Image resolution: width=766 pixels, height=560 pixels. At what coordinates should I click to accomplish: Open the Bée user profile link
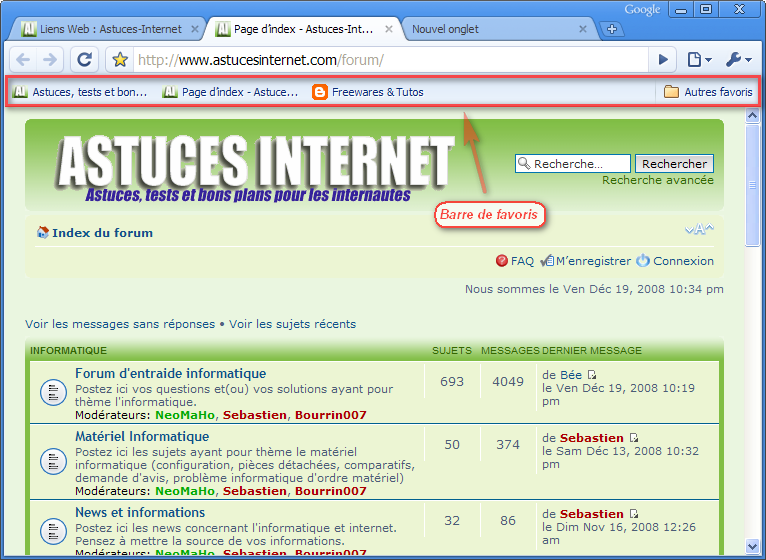571,375
